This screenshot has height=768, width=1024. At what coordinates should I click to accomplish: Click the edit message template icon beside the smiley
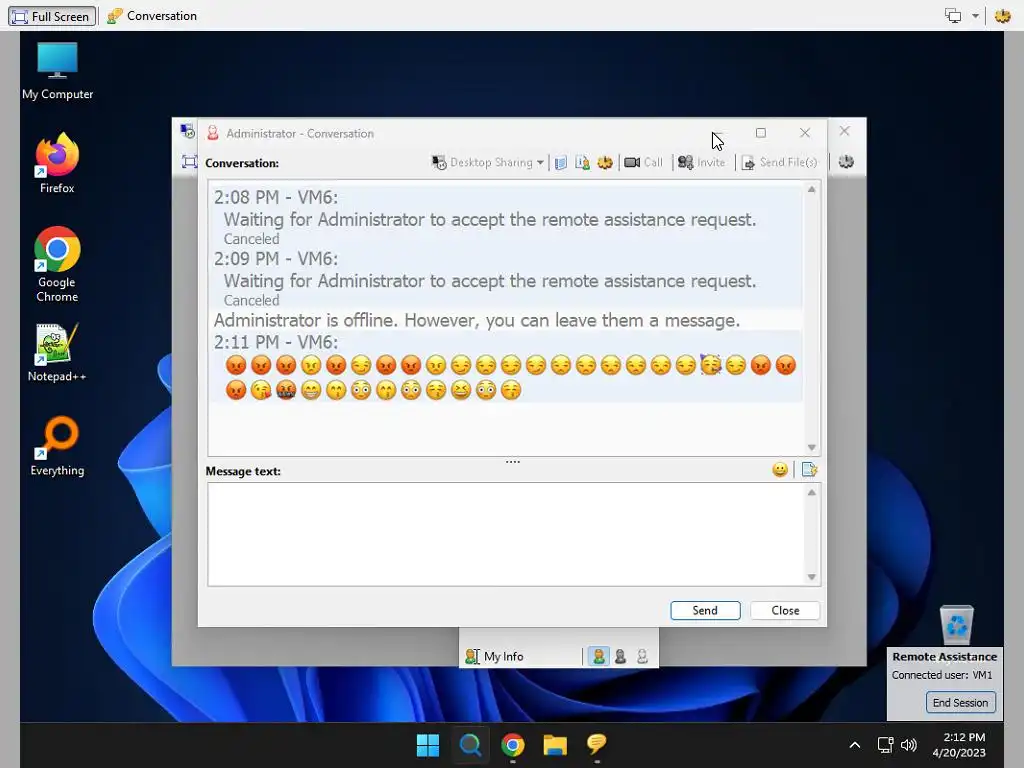[809, 469]
